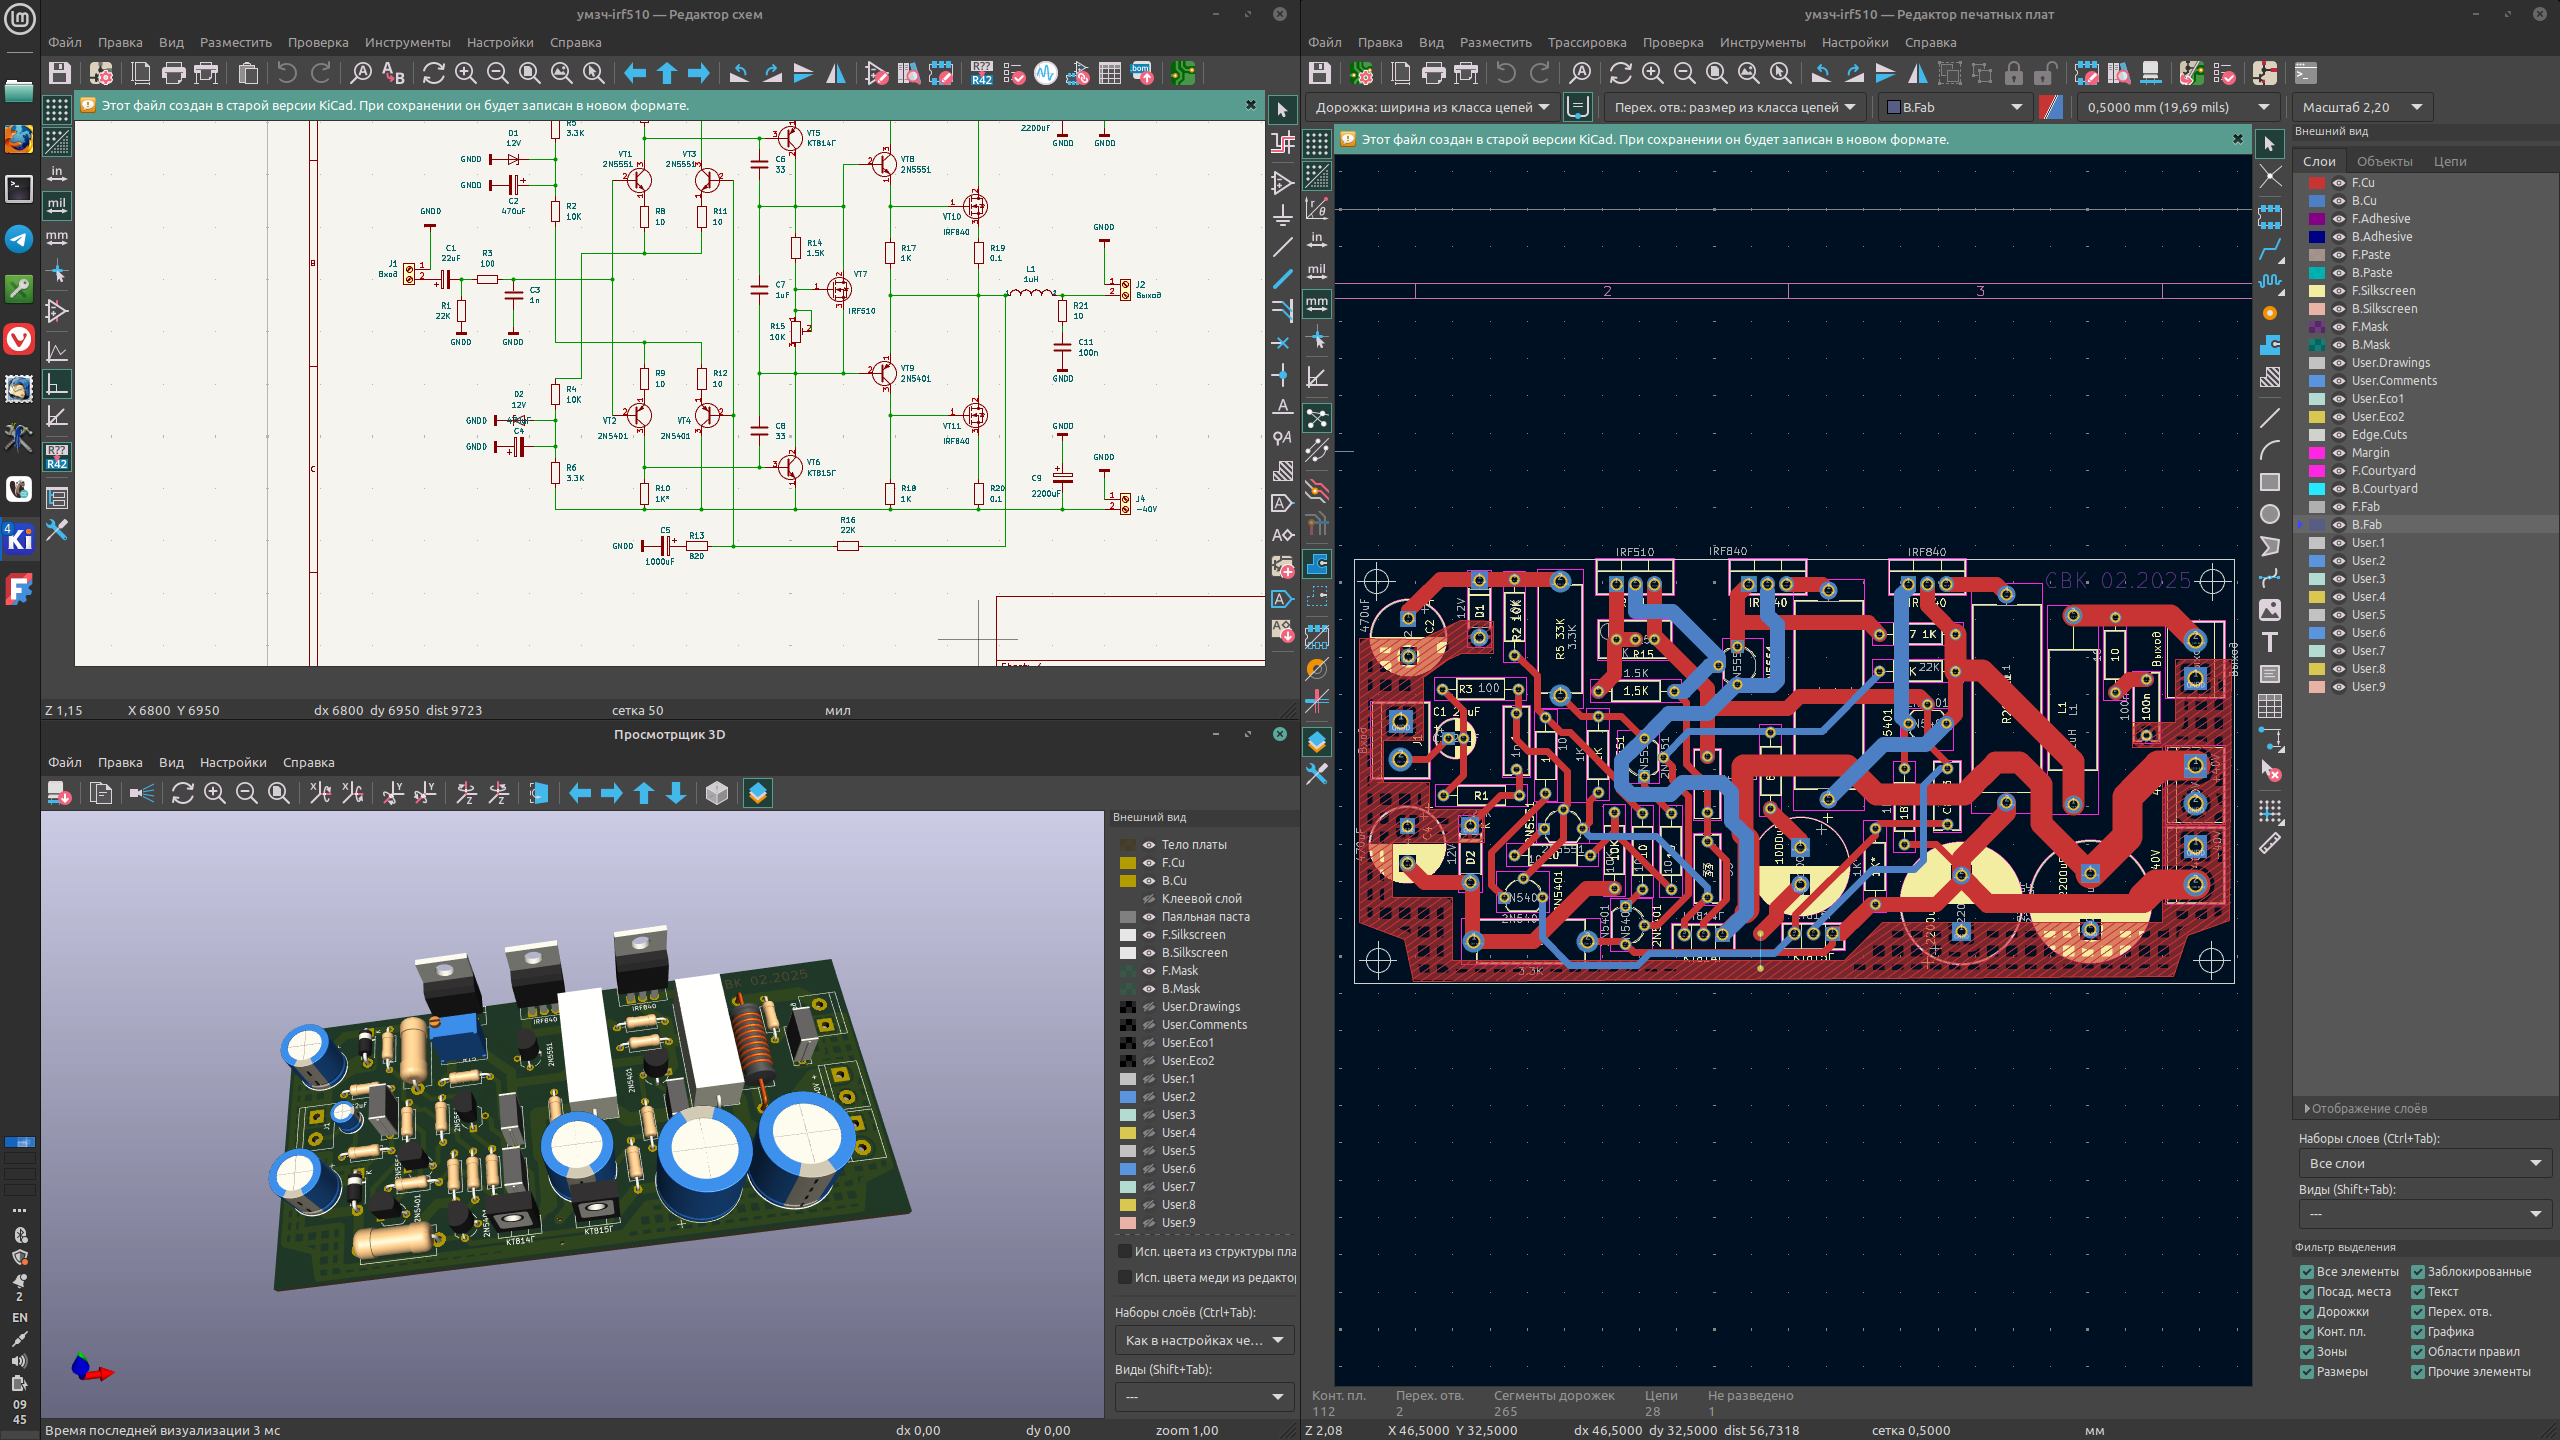
Task: Uncheck the Дорожки selection filter
Action: (2307, 1312)
